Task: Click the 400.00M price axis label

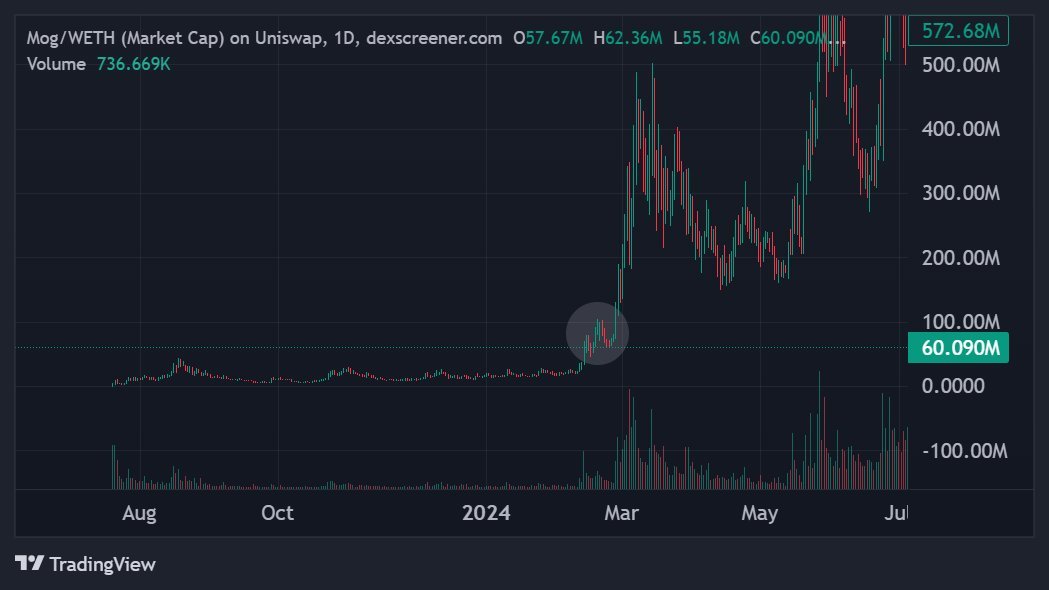Action: click(x=961, y=129)
